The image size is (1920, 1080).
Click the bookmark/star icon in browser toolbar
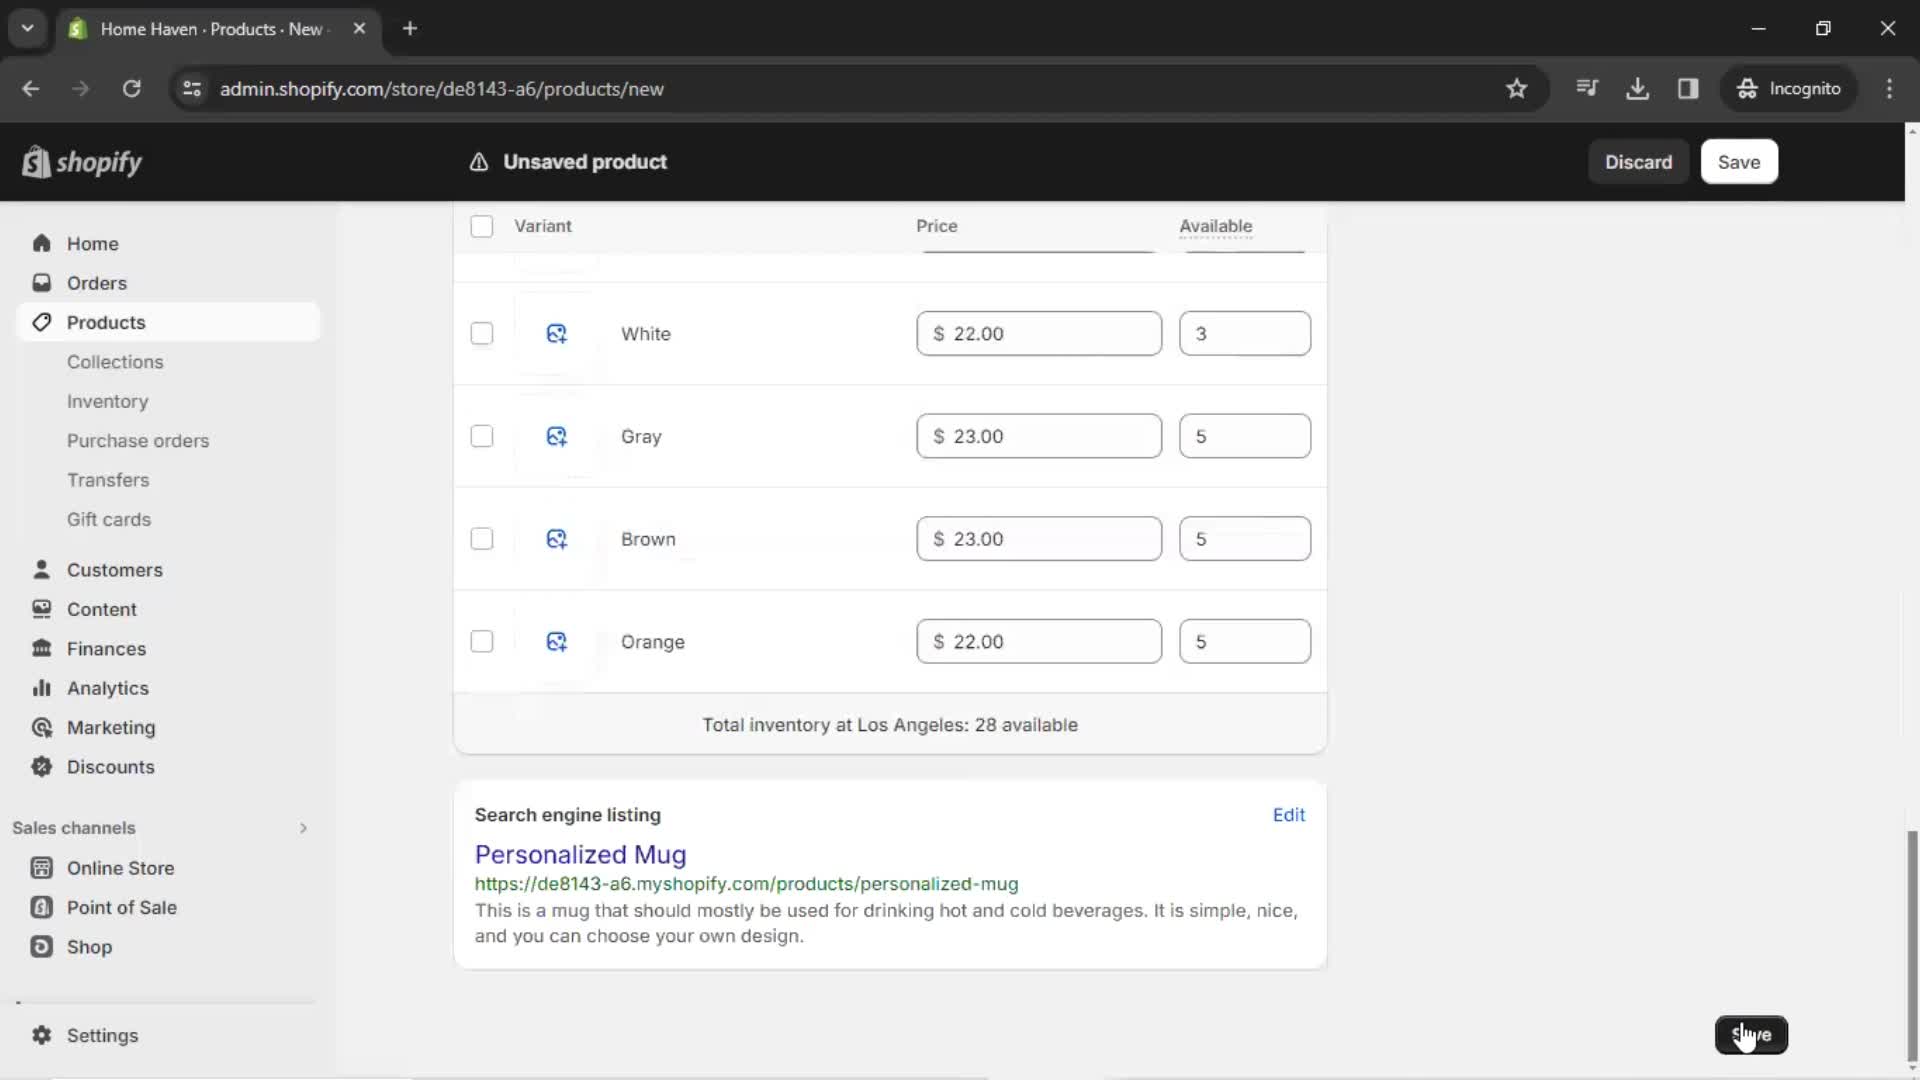pyautogui.click(x=1518, y=88)
